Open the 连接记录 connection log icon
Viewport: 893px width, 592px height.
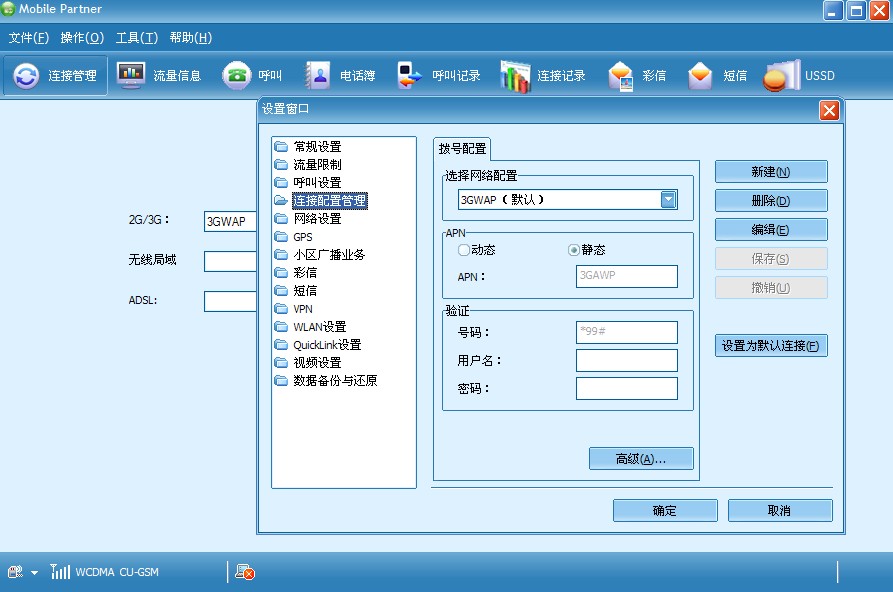[515, 76]
